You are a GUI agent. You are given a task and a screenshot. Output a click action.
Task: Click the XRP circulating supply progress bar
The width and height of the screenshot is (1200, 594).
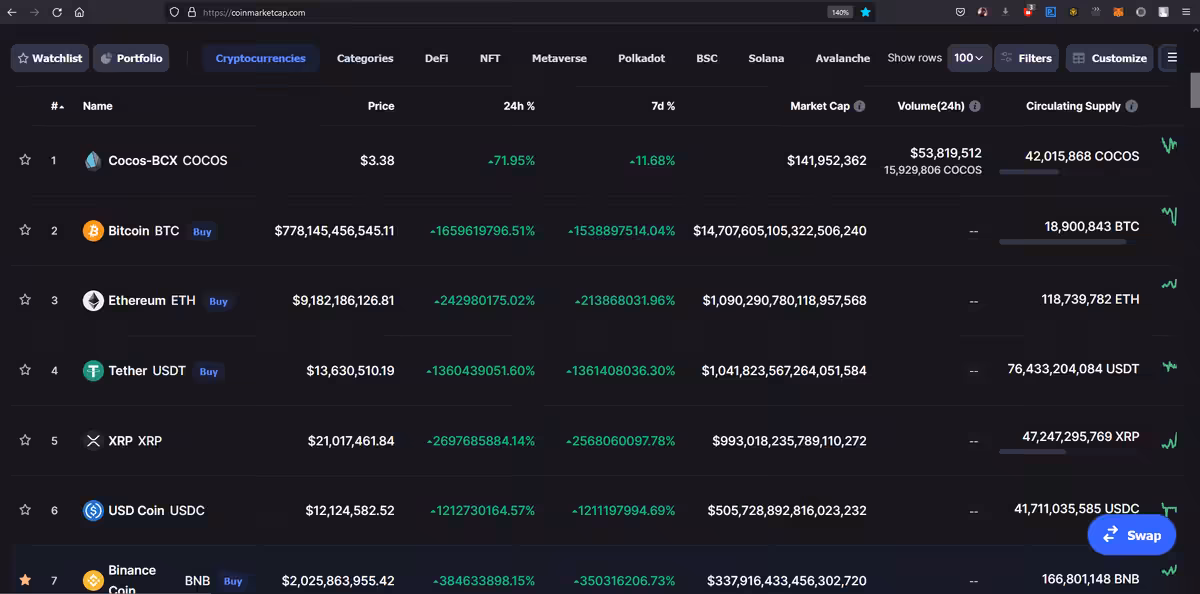[x=1032, y=452]
